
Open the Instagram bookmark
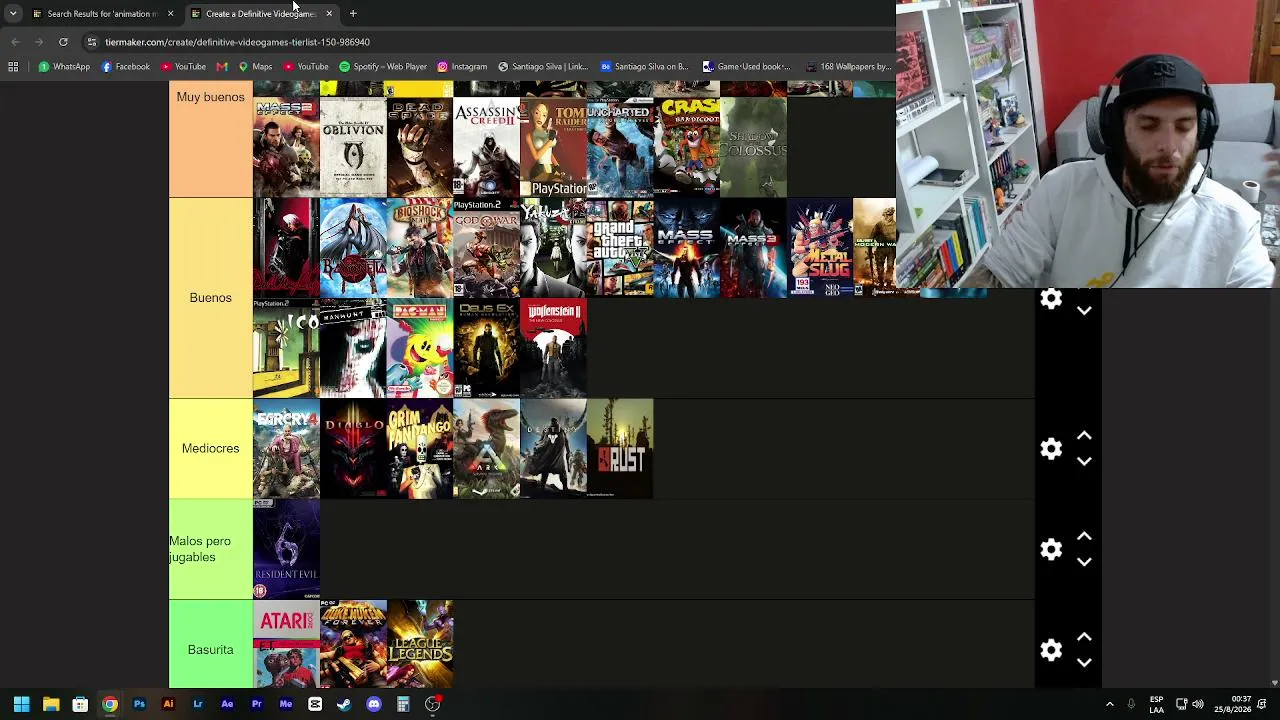pos(462,67)
